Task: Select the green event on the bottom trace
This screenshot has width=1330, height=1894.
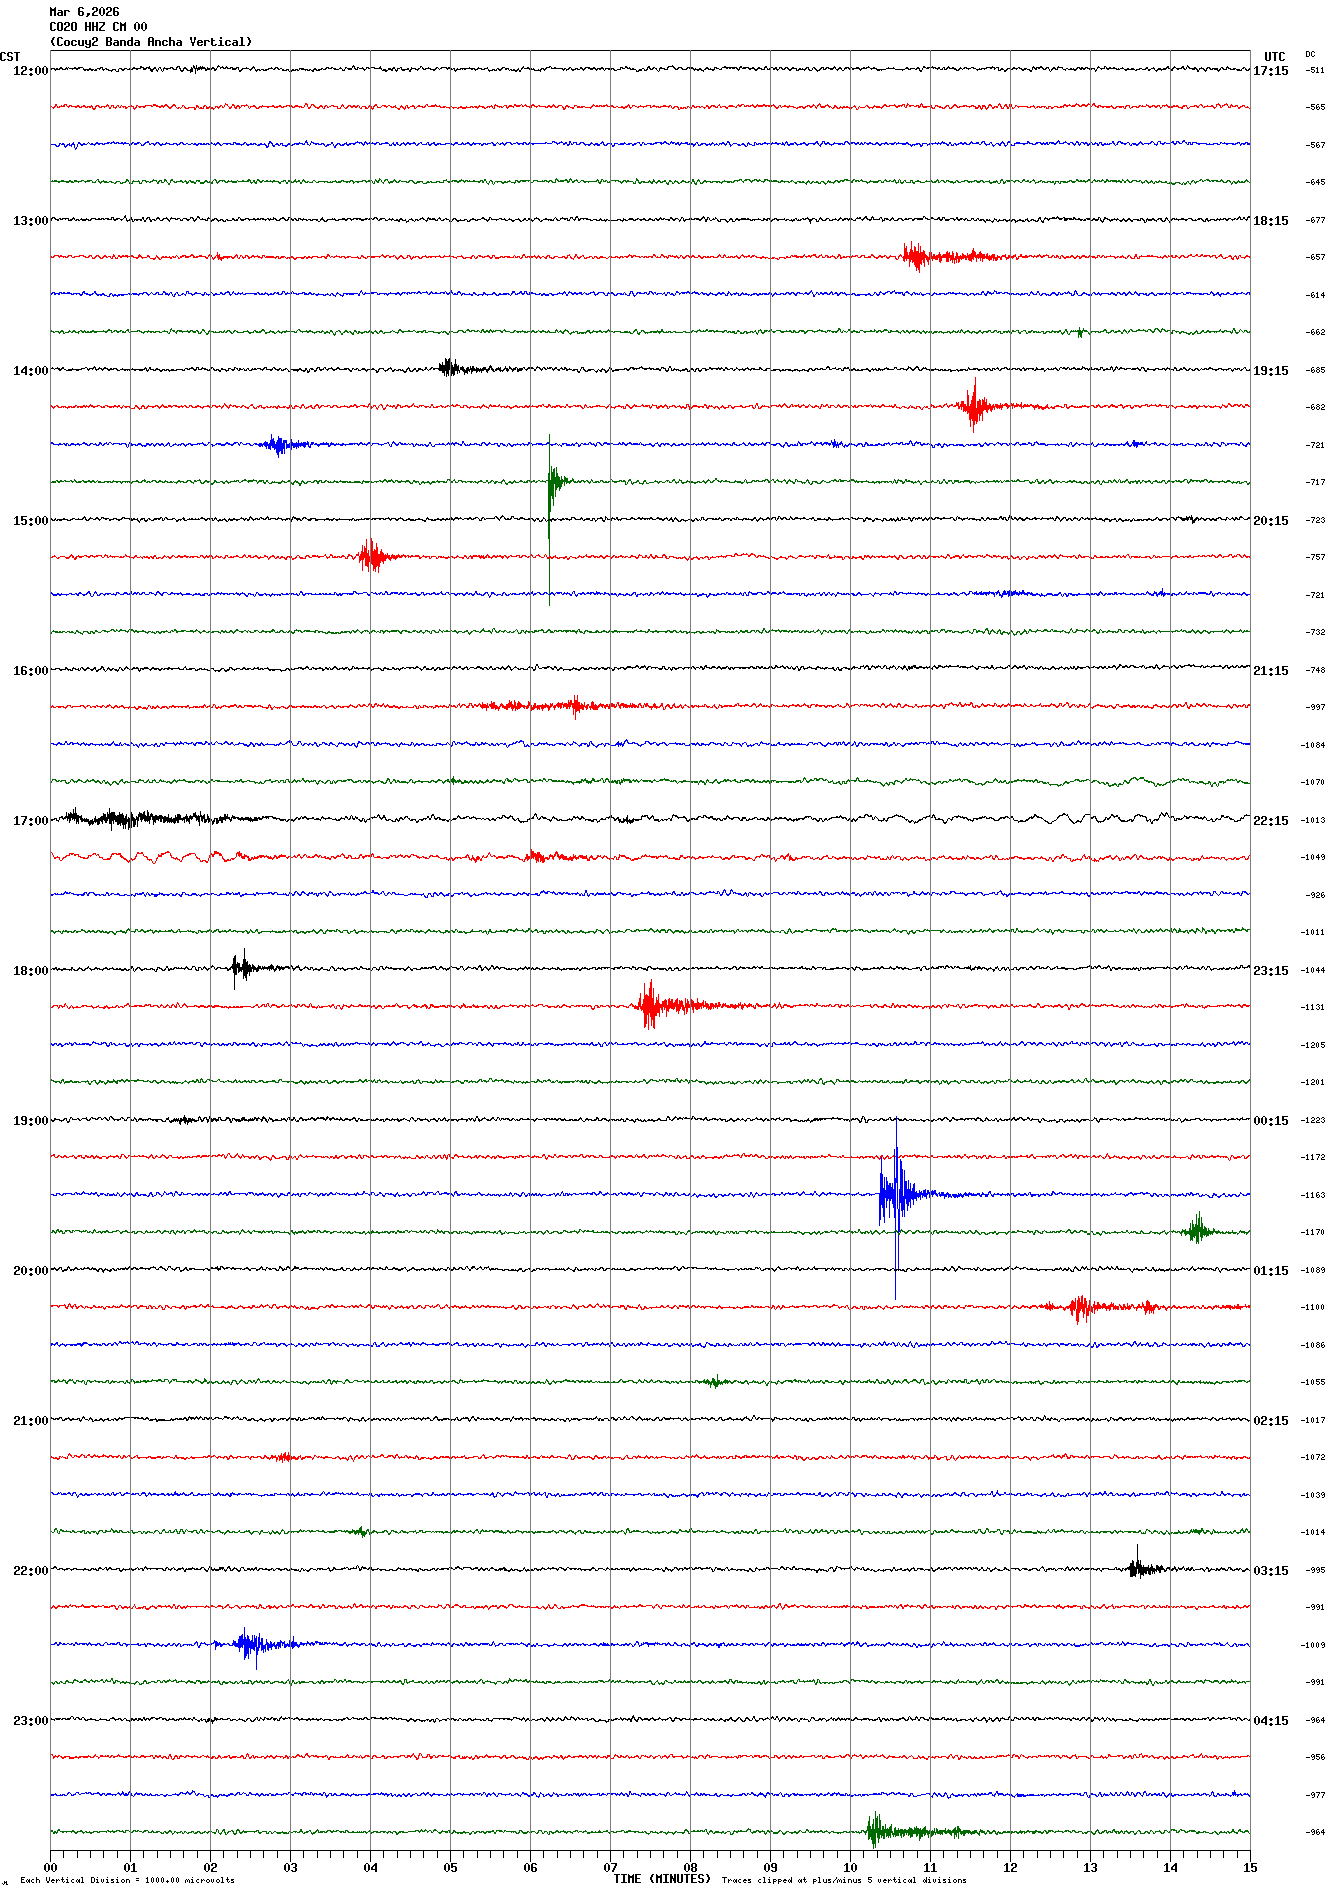Action: (878, 1831)
